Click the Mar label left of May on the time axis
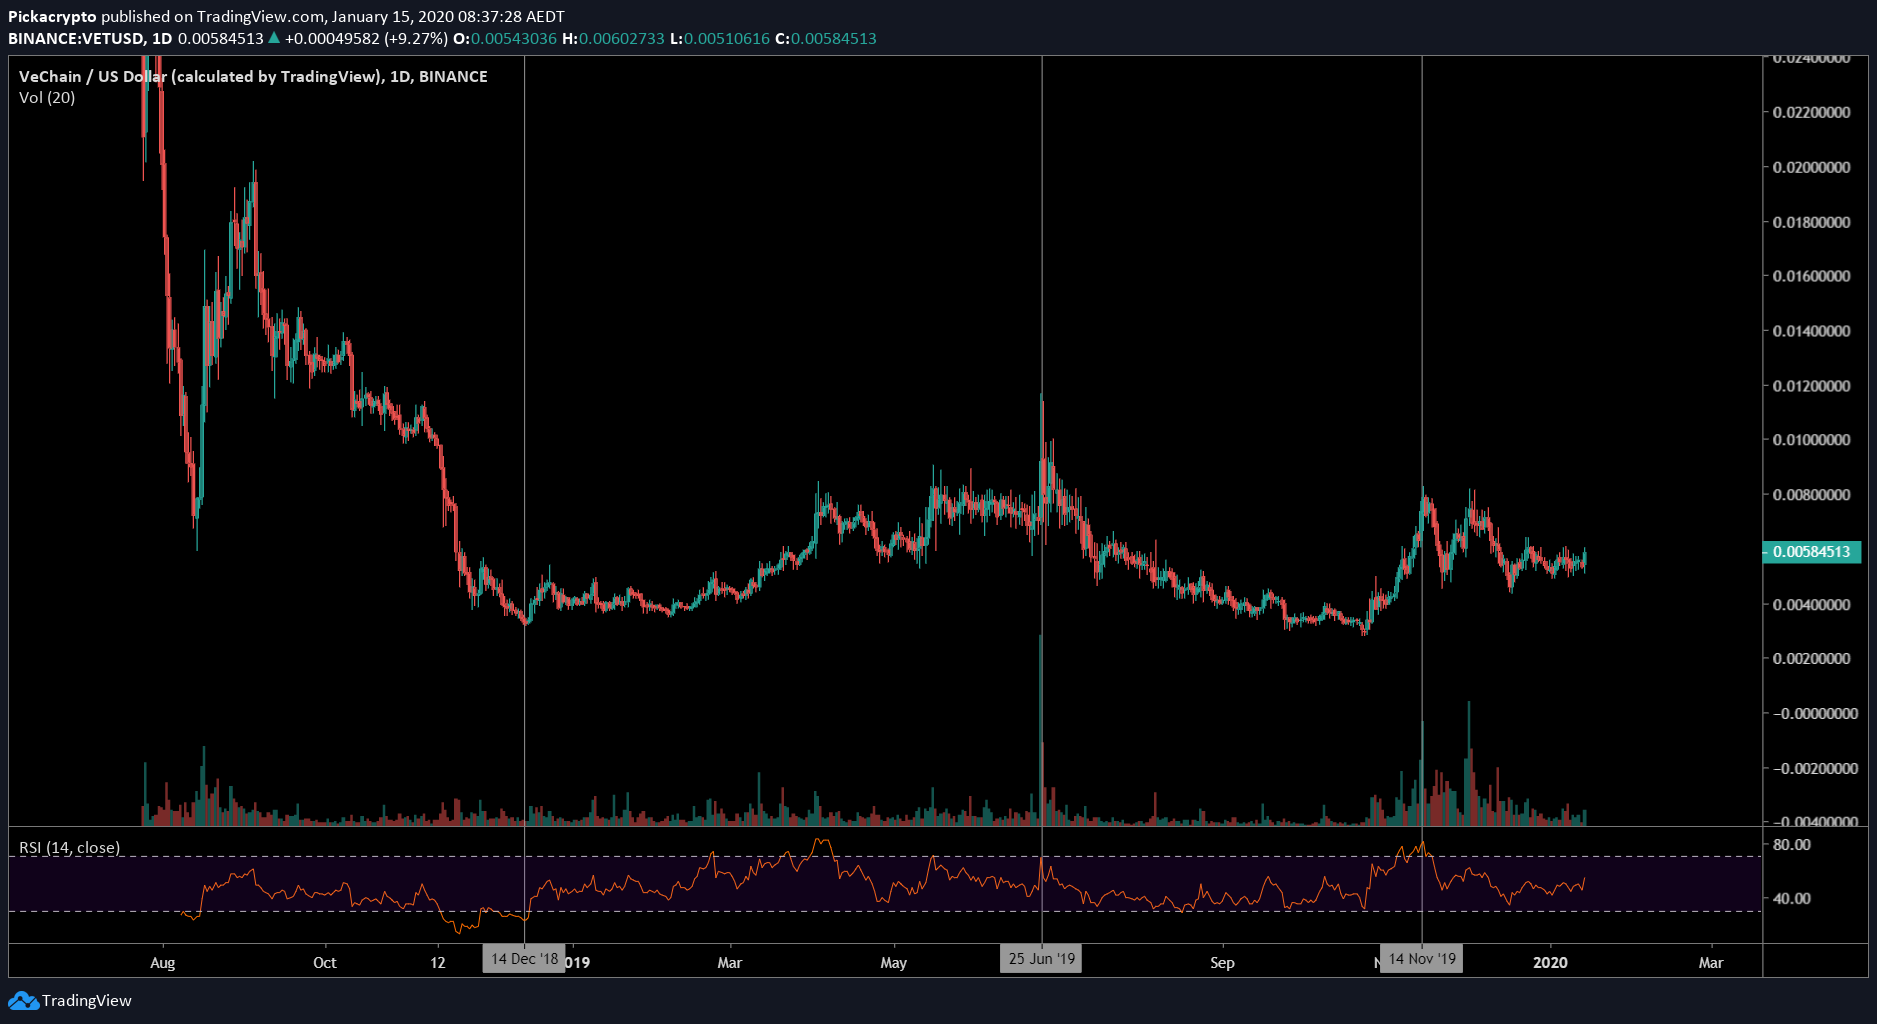 730,963
